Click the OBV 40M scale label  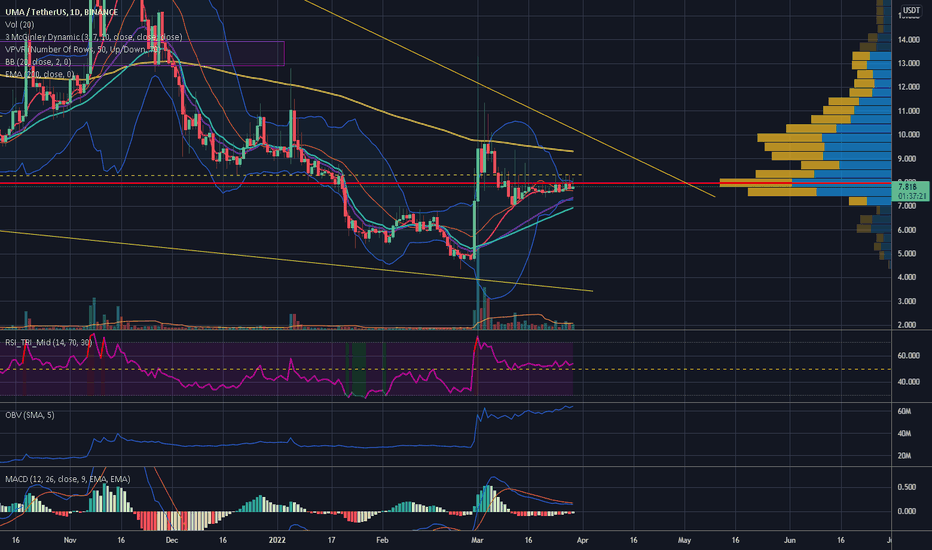click(904, 434)
